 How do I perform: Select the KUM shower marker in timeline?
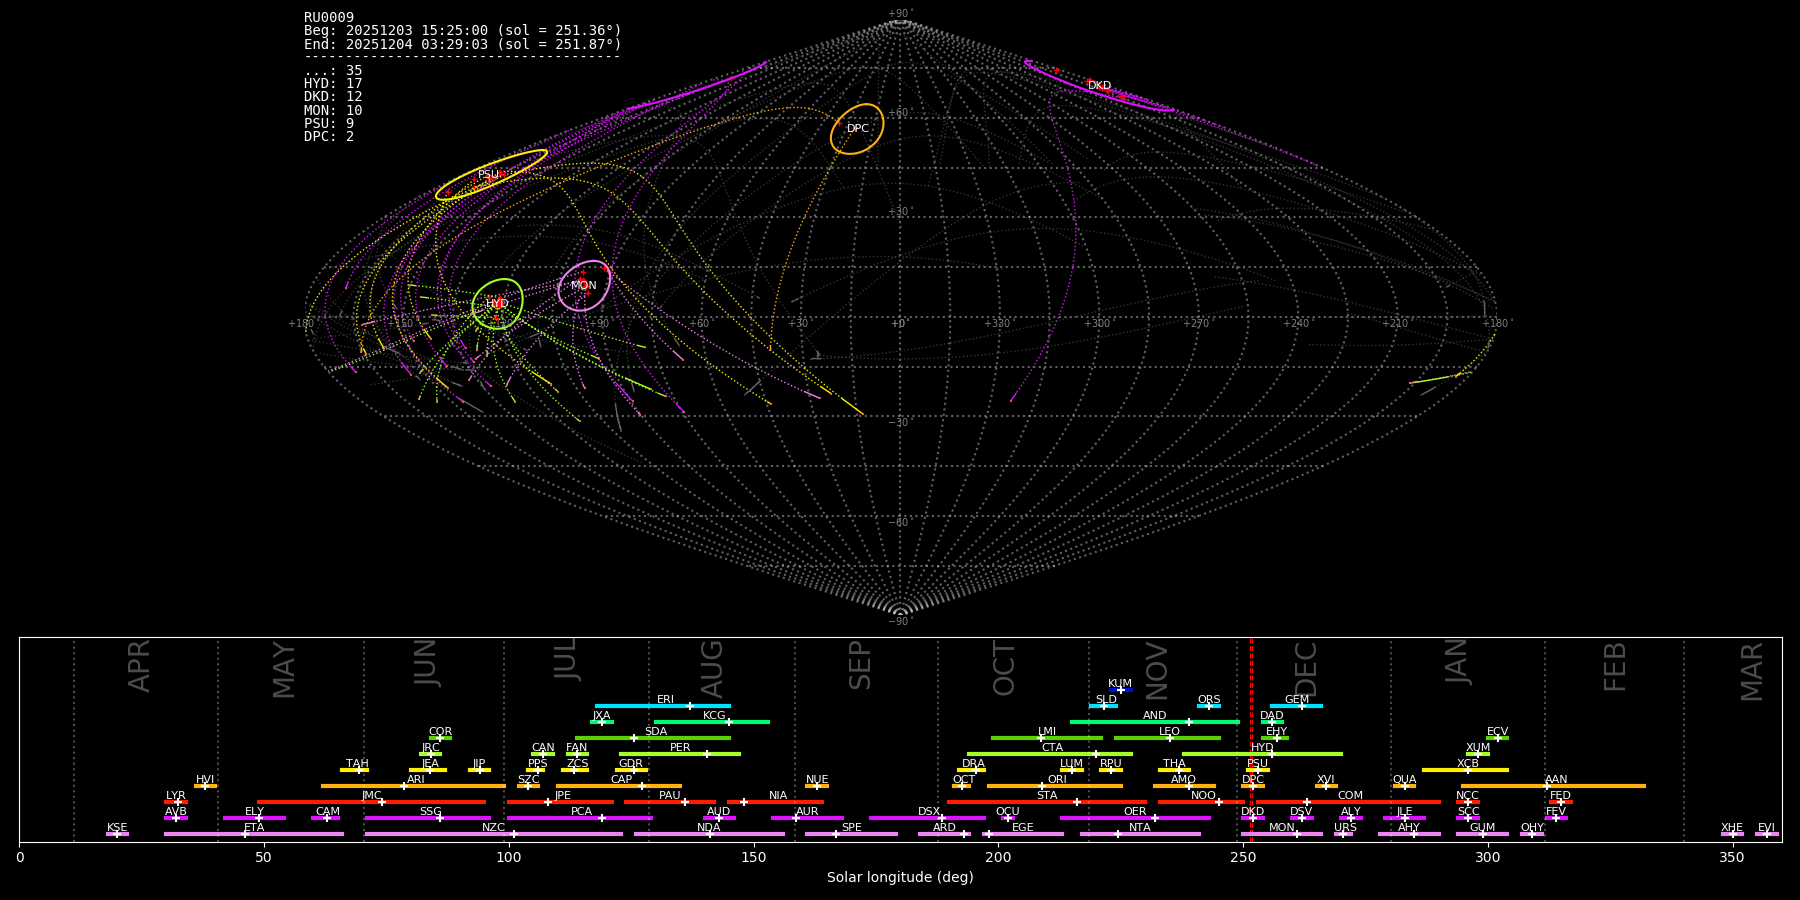[x=1120, y=689]
